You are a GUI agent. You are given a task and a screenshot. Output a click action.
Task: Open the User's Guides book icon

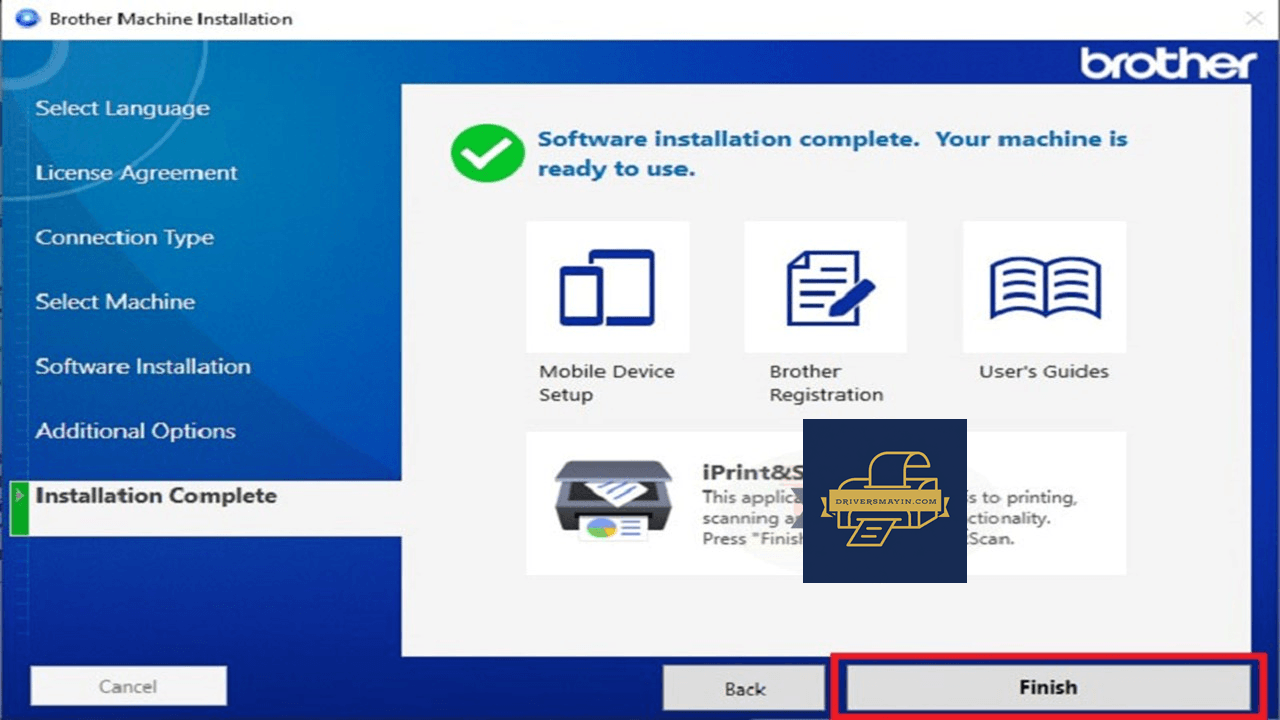[1044, 287]
